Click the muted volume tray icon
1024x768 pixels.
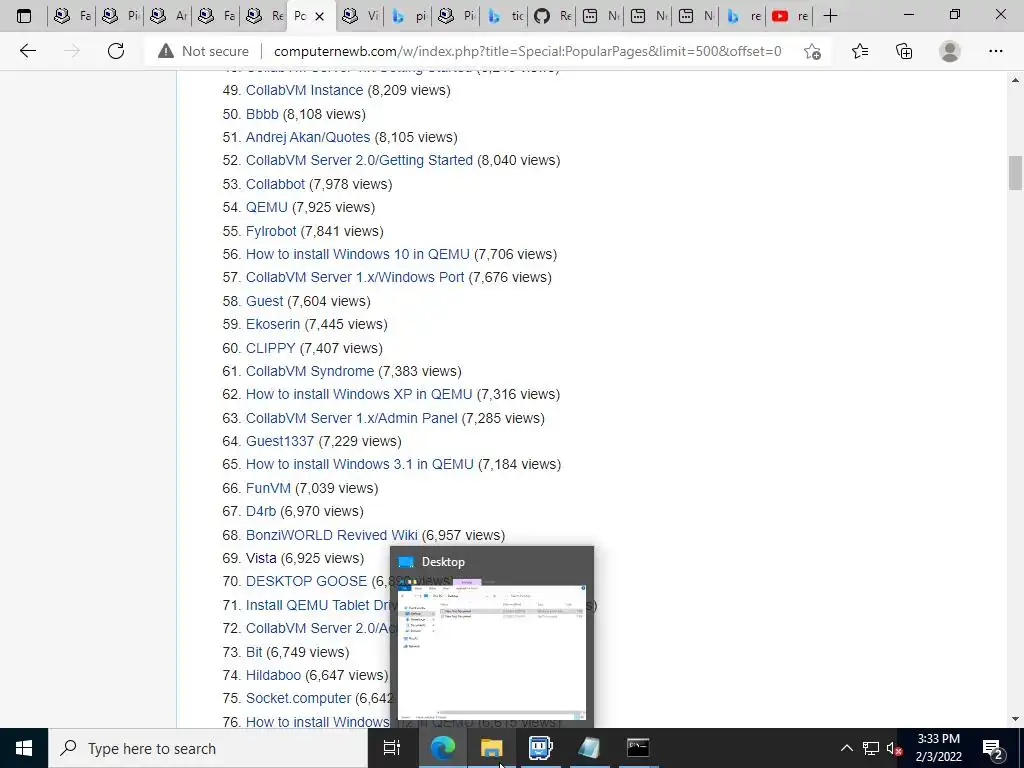pyautogui.click(x=894, y=748)
